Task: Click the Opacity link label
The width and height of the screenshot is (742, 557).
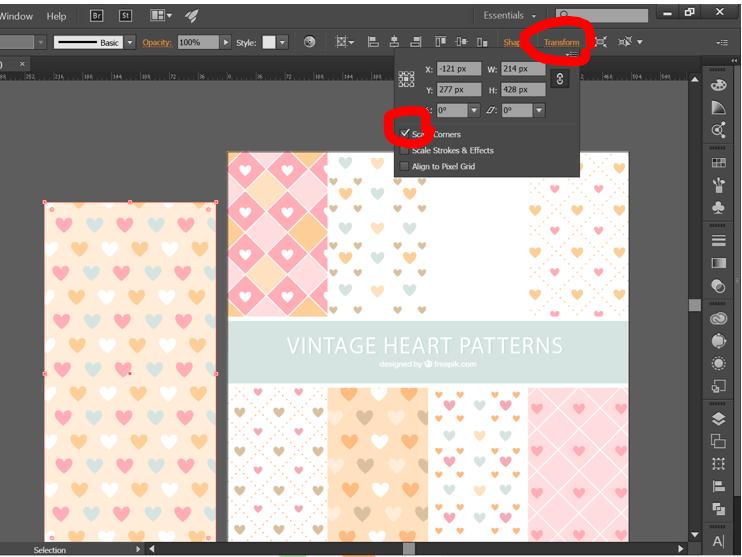Action: (x=157, y=42)
